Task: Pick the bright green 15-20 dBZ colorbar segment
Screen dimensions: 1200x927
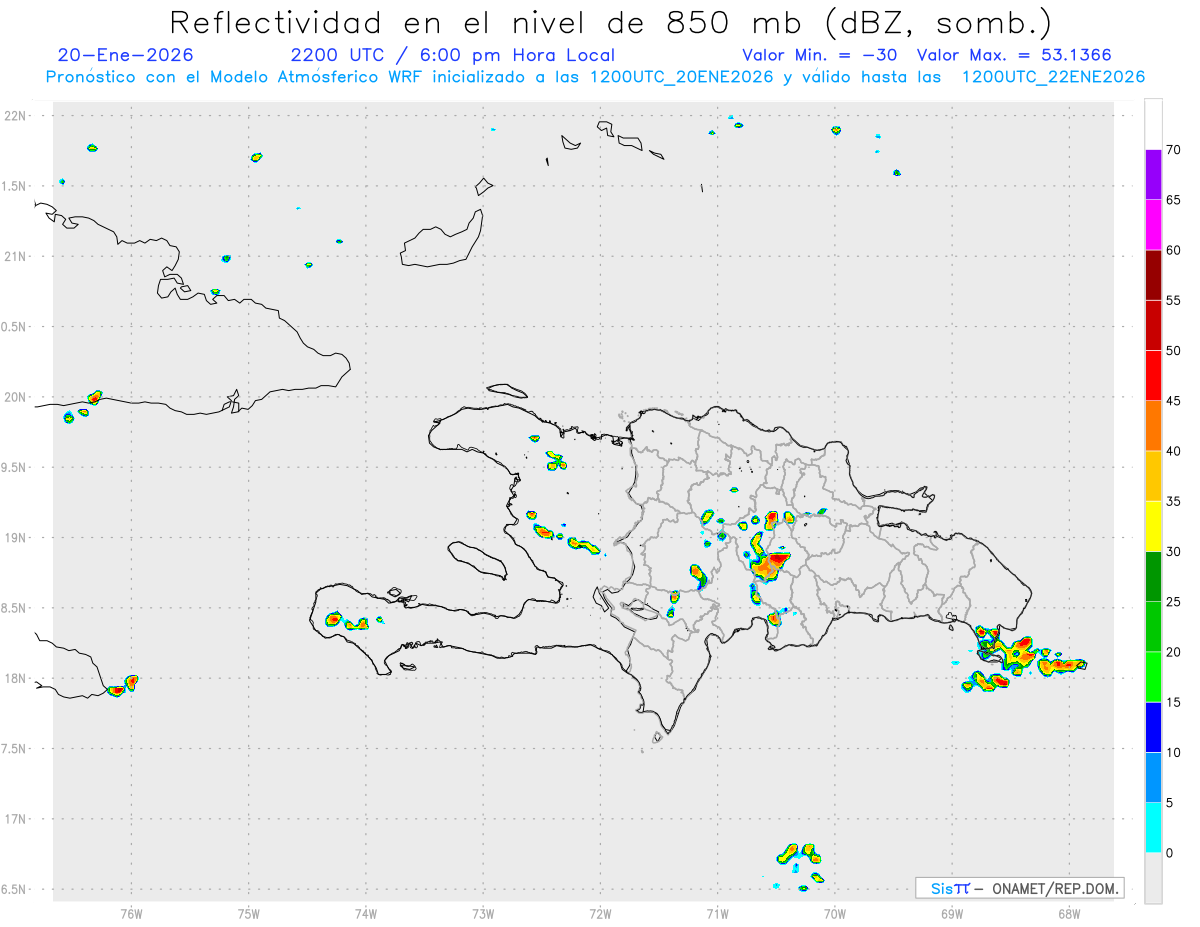Action: click(x=1153, y=677)
